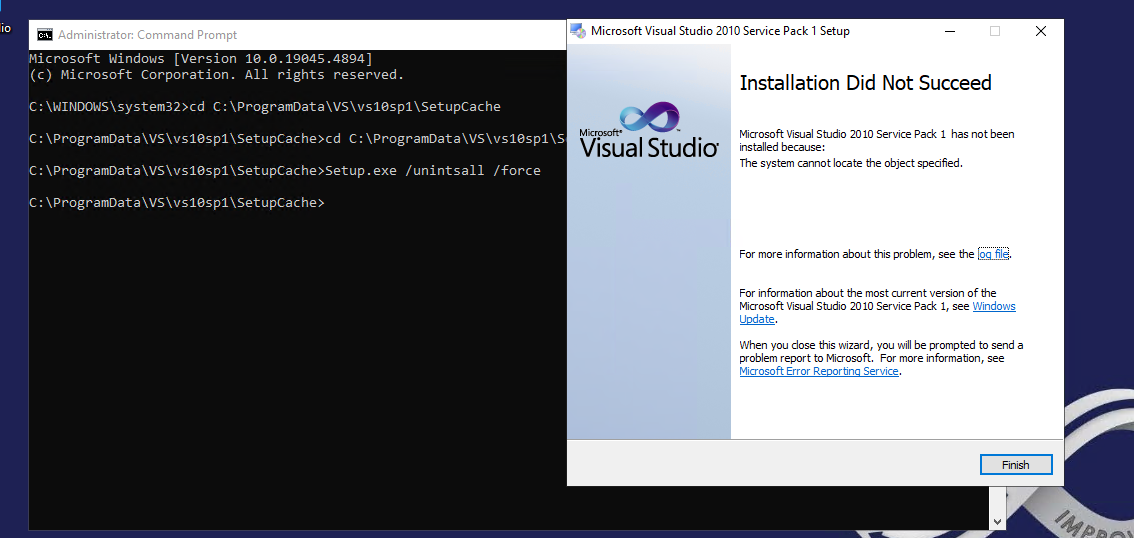
Task: Minimize the Visual Studio Setup window
Action: (949, 31)
